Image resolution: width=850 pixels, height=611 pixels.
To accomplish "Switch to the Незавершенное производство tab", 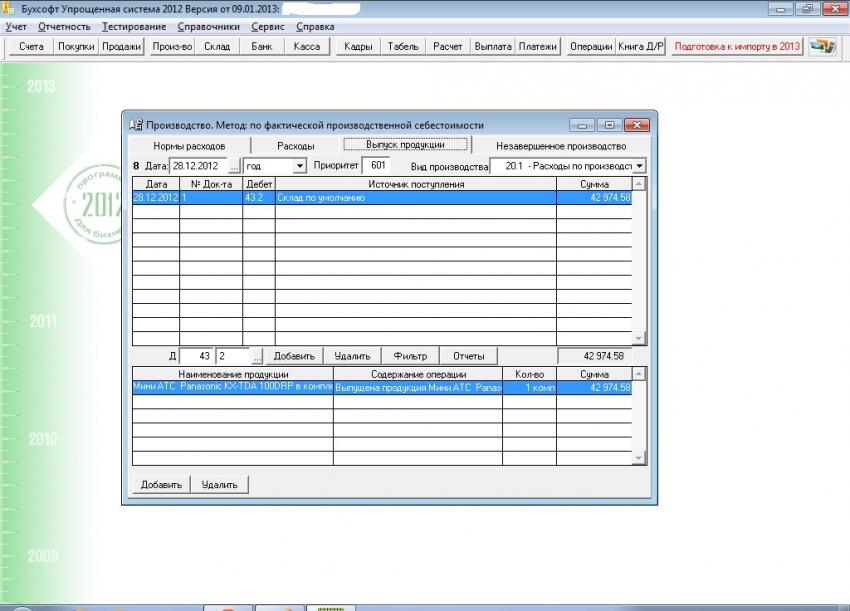I will (560, 146).
